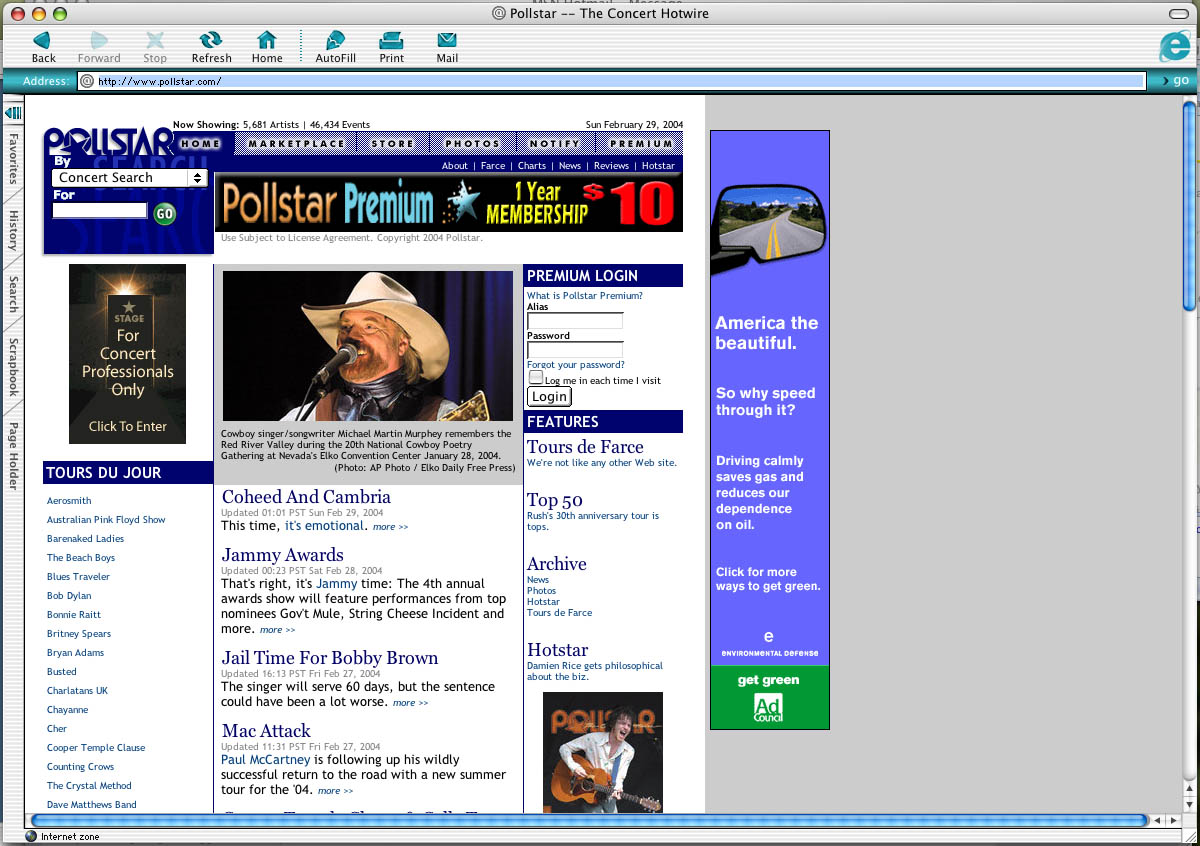Click the Internet zone status icon
1200x846 pixels.
(31, 837)
